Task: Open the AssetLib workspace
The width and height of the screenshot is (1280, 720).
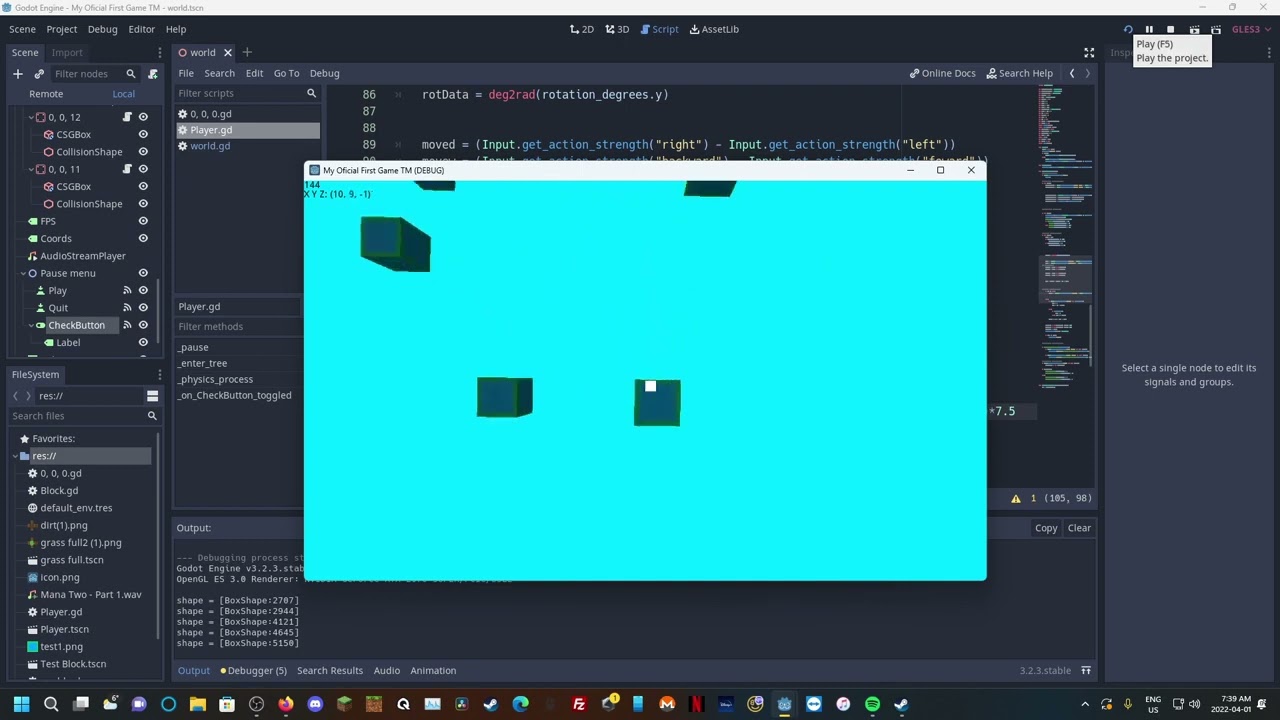Action: point(714,30)
